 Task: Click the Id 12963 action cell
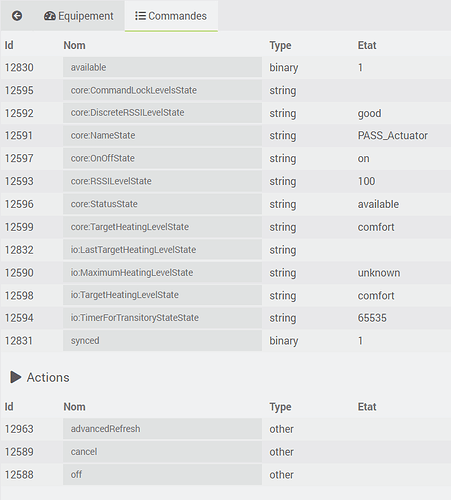tap(19, 429)
